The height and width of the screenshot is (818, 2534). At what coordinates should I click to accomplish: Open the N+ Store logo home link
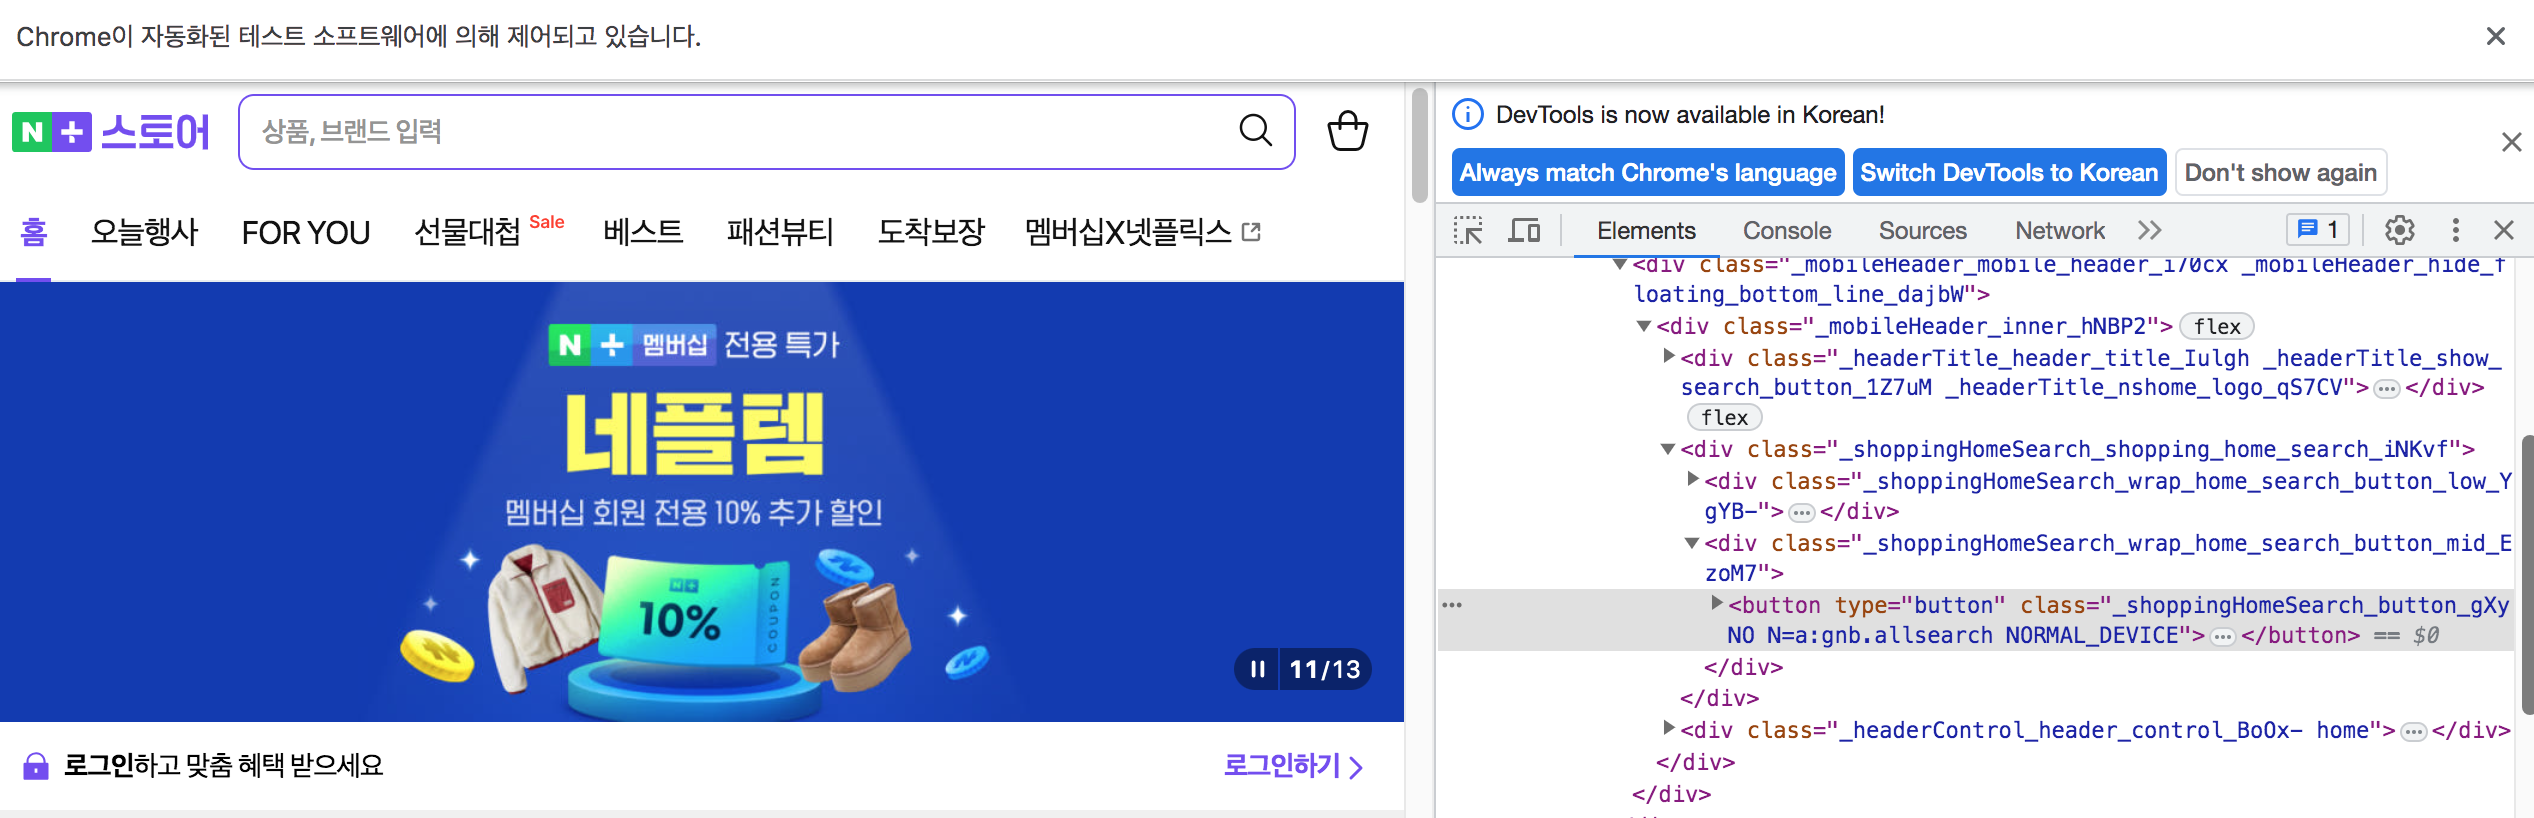[111, 131]
